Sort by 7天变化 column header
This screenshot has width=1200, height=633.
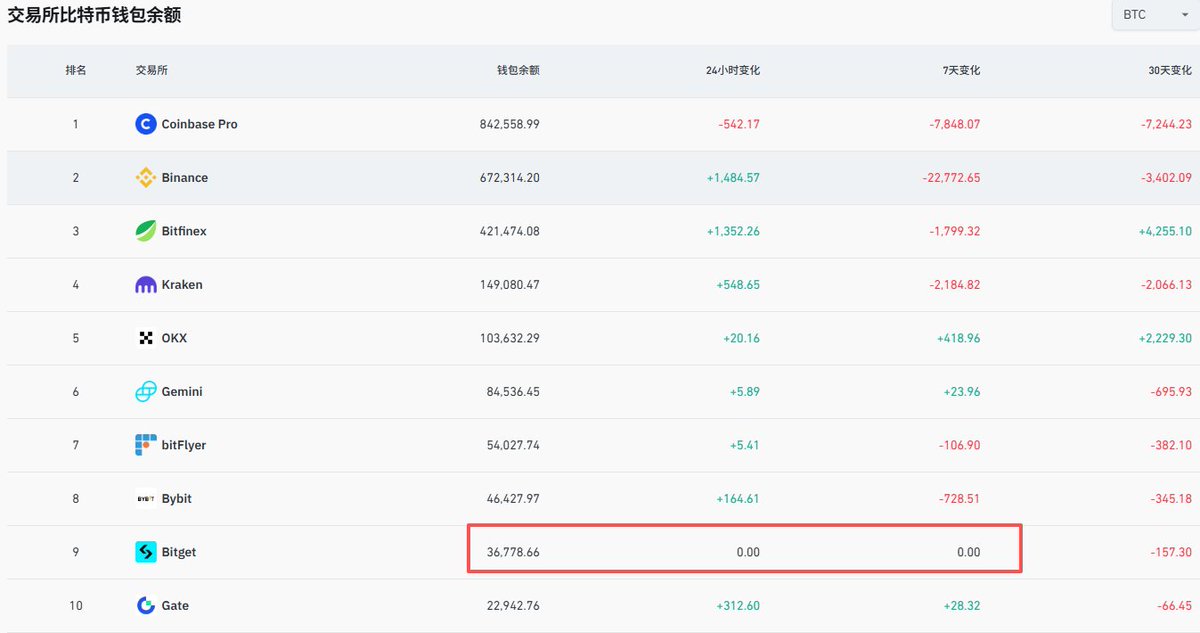click(x=959, y=71)
